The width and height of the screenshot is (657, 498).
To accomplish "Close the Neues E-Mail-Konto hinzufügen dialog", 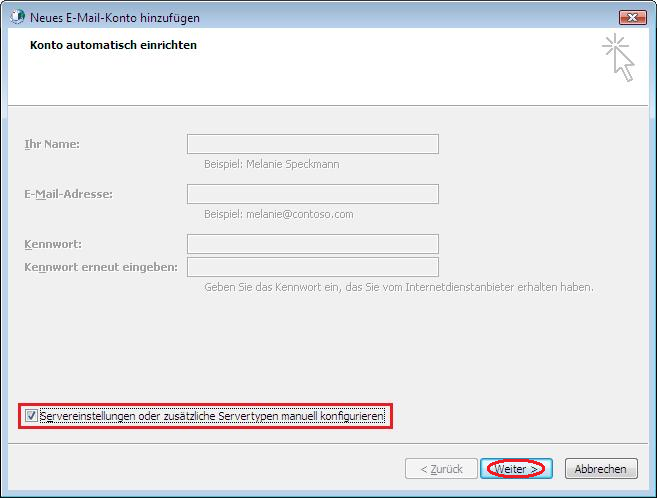I will coord(631,17).
